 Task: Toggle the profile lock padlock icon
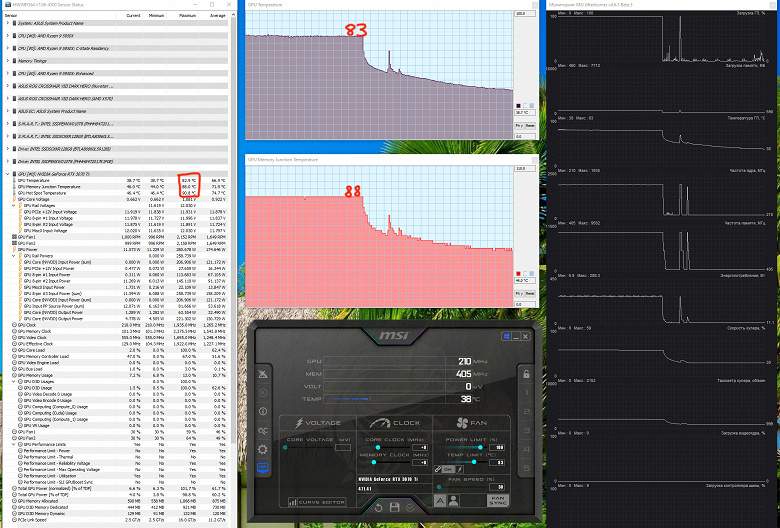pos(526,374)
